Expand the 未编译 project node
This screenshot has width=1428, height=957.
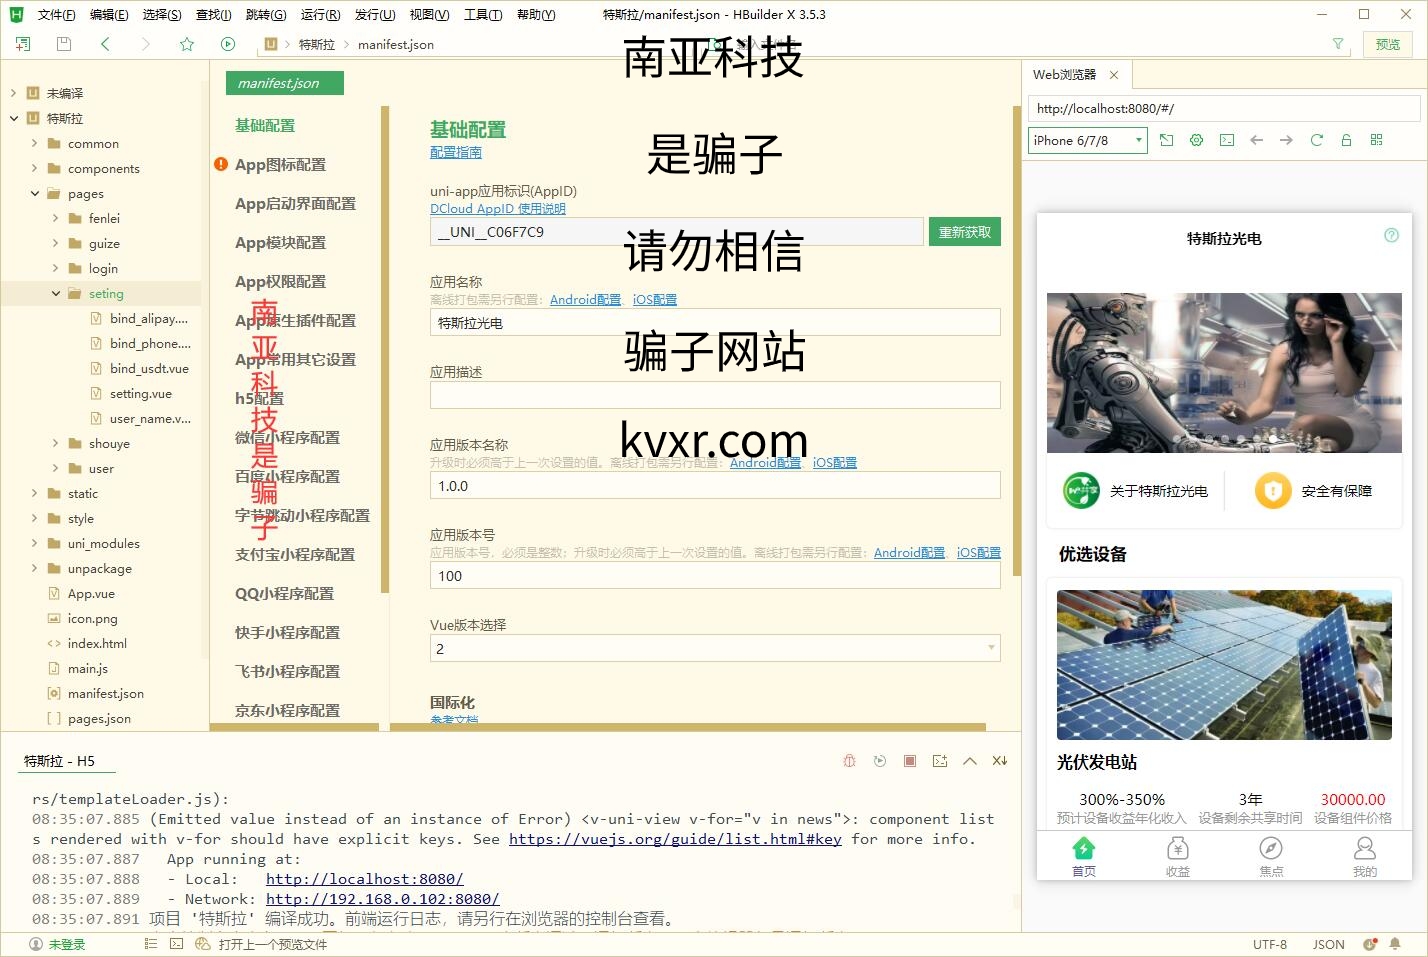pyautogui.click(x=14, y=93)
